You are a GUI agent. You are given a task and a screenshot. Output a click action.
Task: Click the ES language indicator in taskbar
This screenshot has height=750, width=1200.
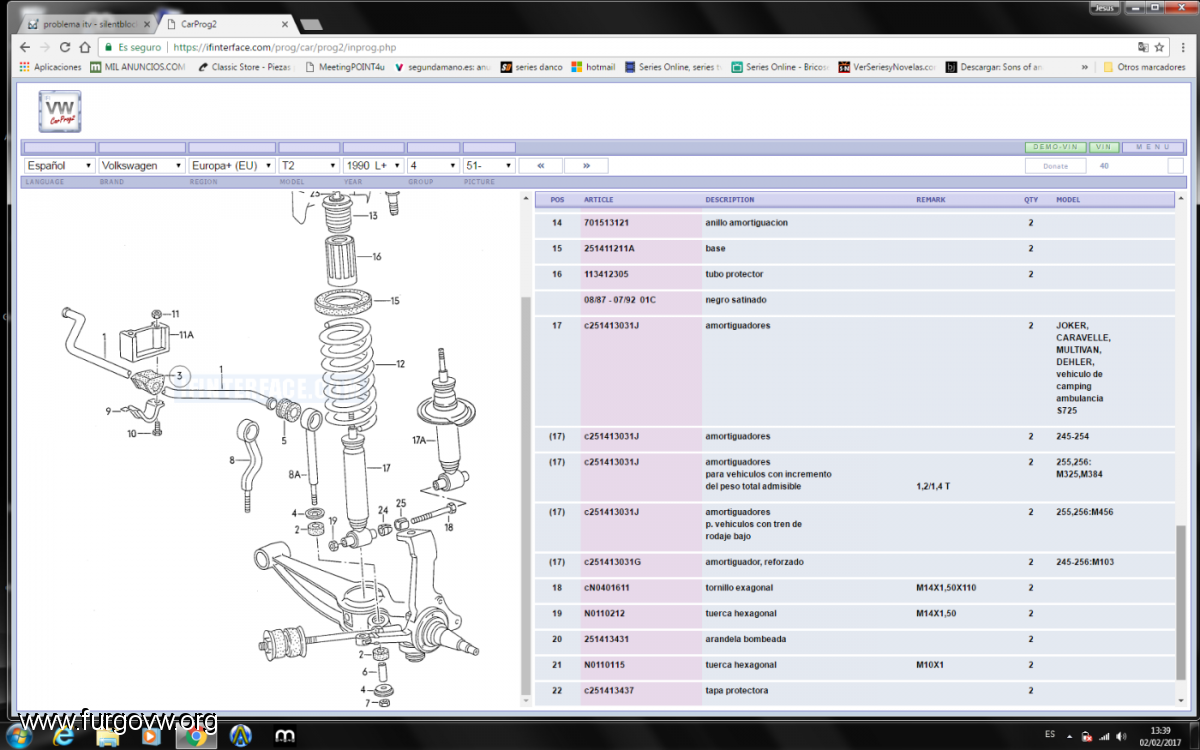coord(1050,734)
